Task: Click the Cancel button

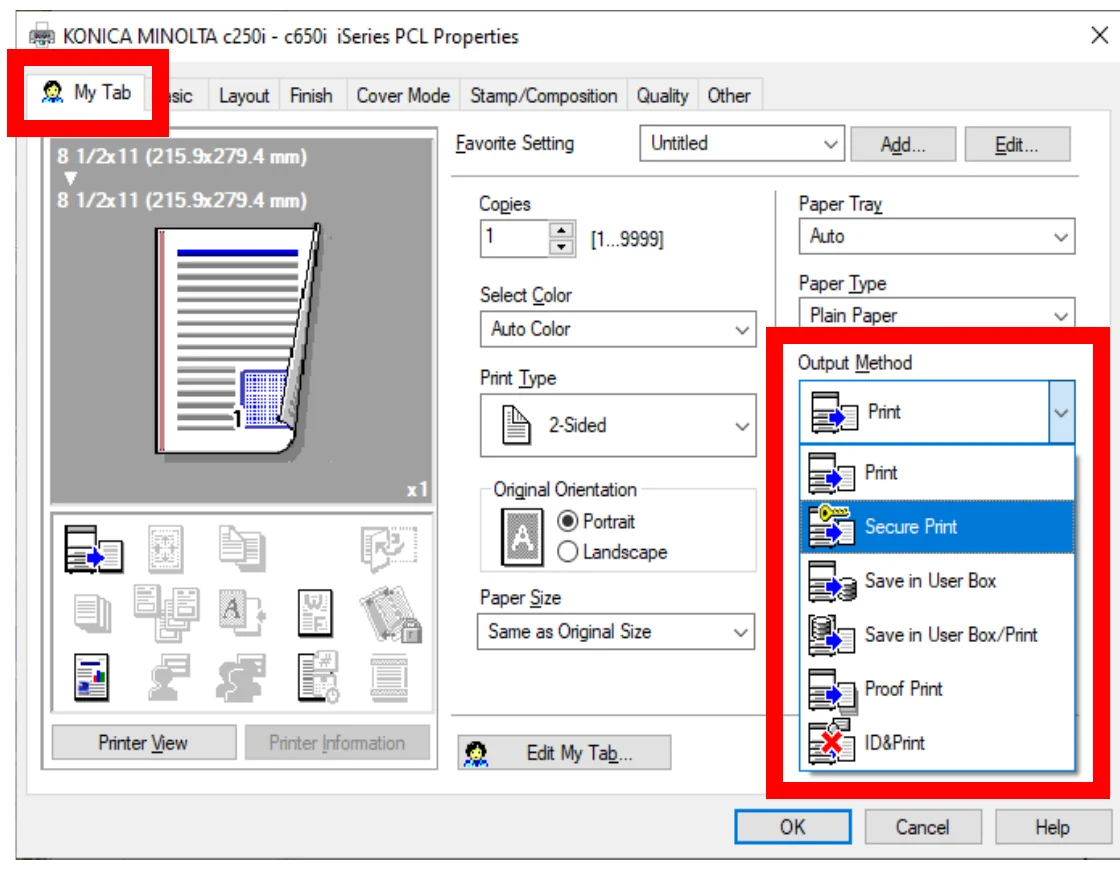Action: [x=923, y=827]
